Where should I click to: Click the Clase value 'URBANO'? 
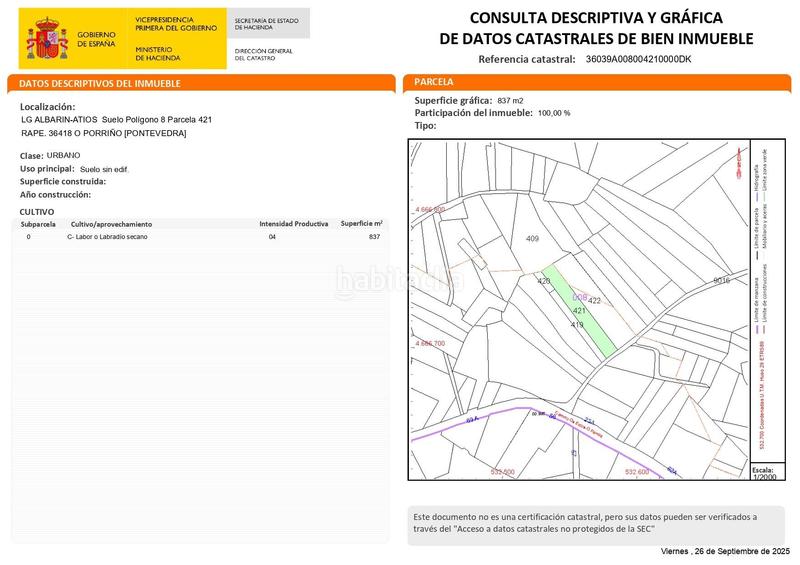63,155
